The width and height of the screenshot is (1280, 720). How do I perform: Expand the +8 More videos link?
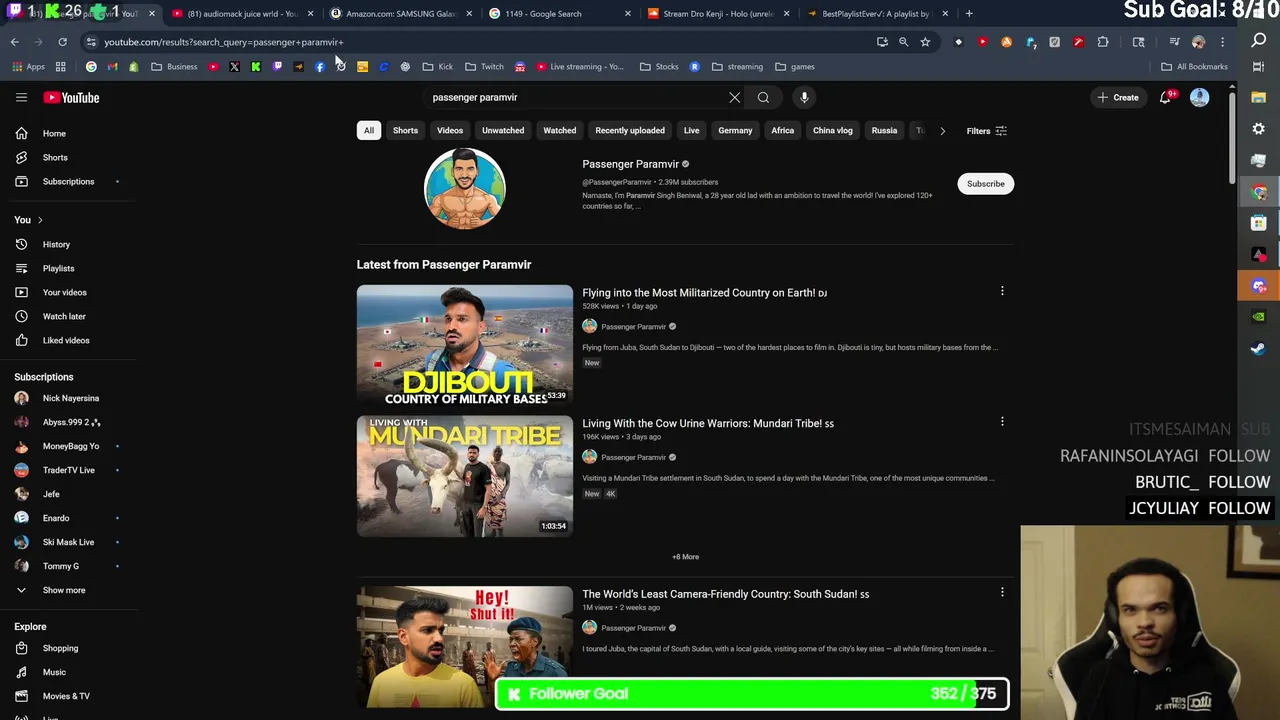686,557
